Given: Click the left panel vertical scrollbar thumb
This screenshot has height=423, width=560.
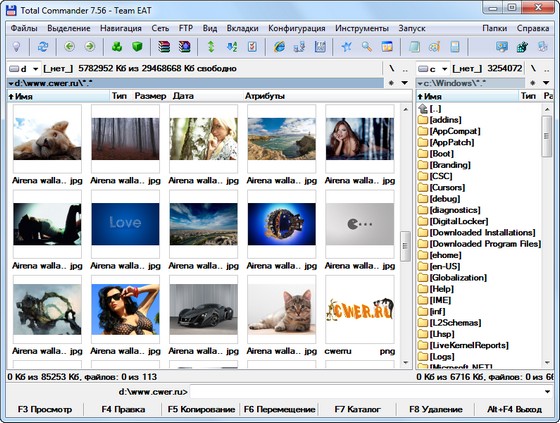Looking at the screenshot, I should tap(405, 246).
